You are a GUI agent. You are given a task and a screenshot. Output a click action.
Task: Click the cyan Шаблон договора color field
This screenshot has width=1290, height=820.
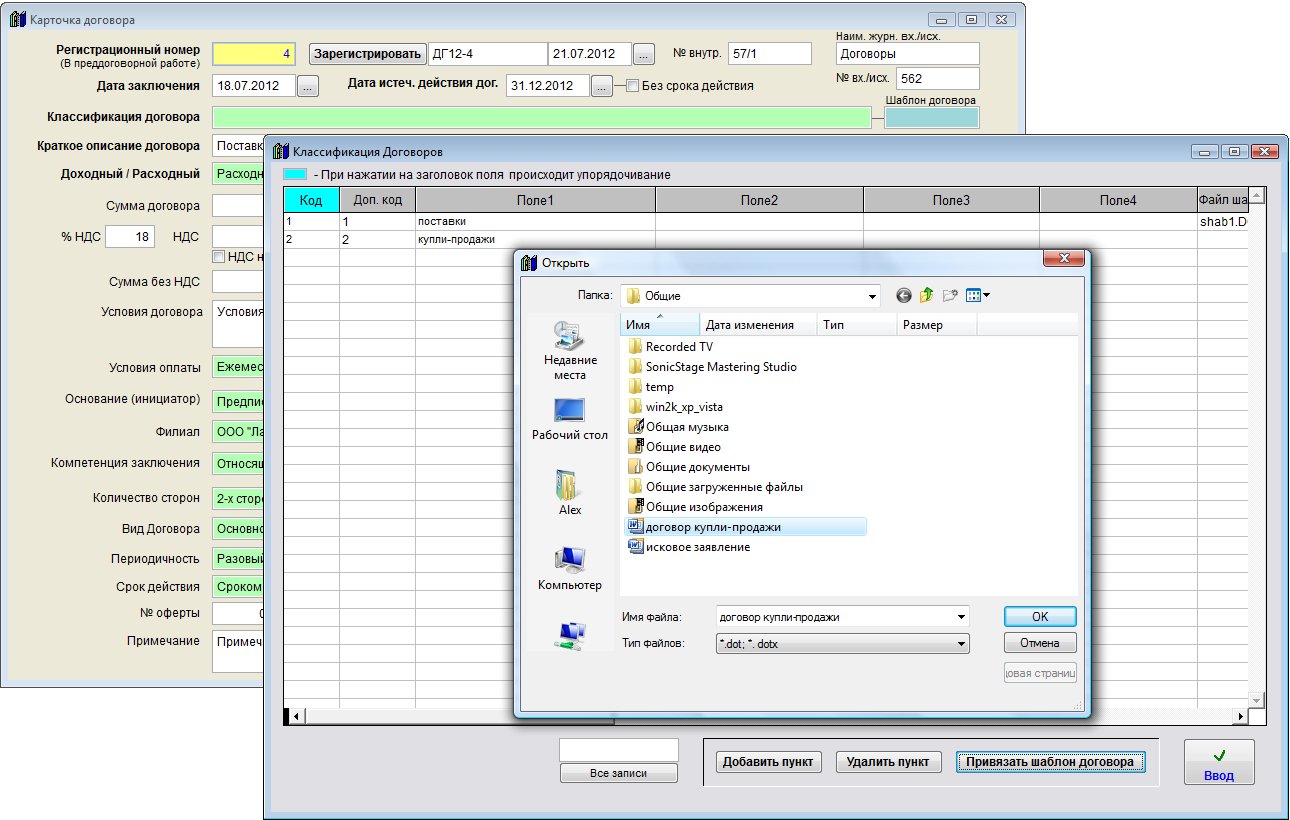[931, 118]
